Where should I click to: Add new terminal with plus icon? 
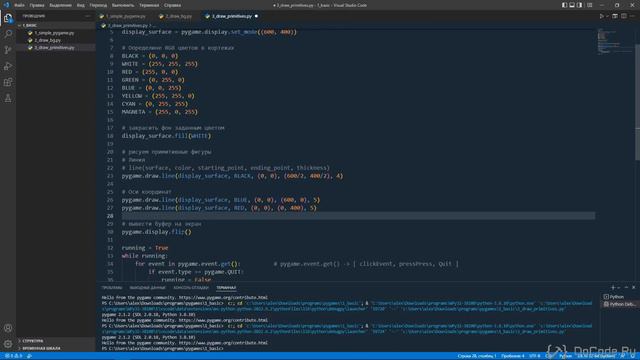coord(612,288)
